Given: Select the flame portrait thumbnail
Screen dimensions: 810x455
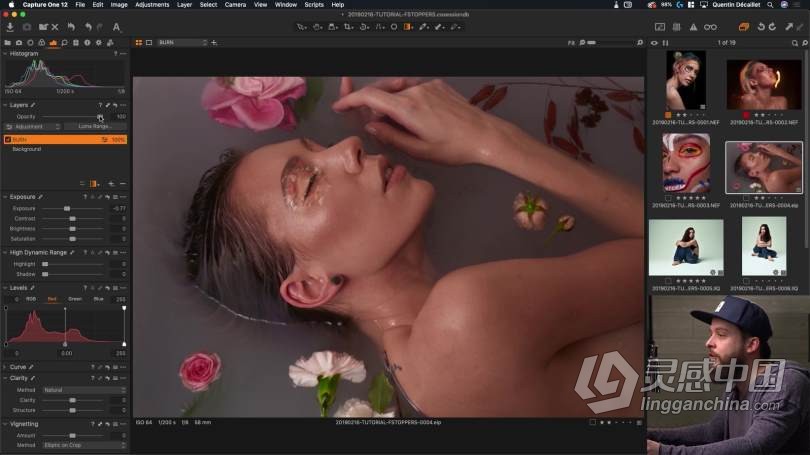Looking at the screenshot, I should pos(764,84).
